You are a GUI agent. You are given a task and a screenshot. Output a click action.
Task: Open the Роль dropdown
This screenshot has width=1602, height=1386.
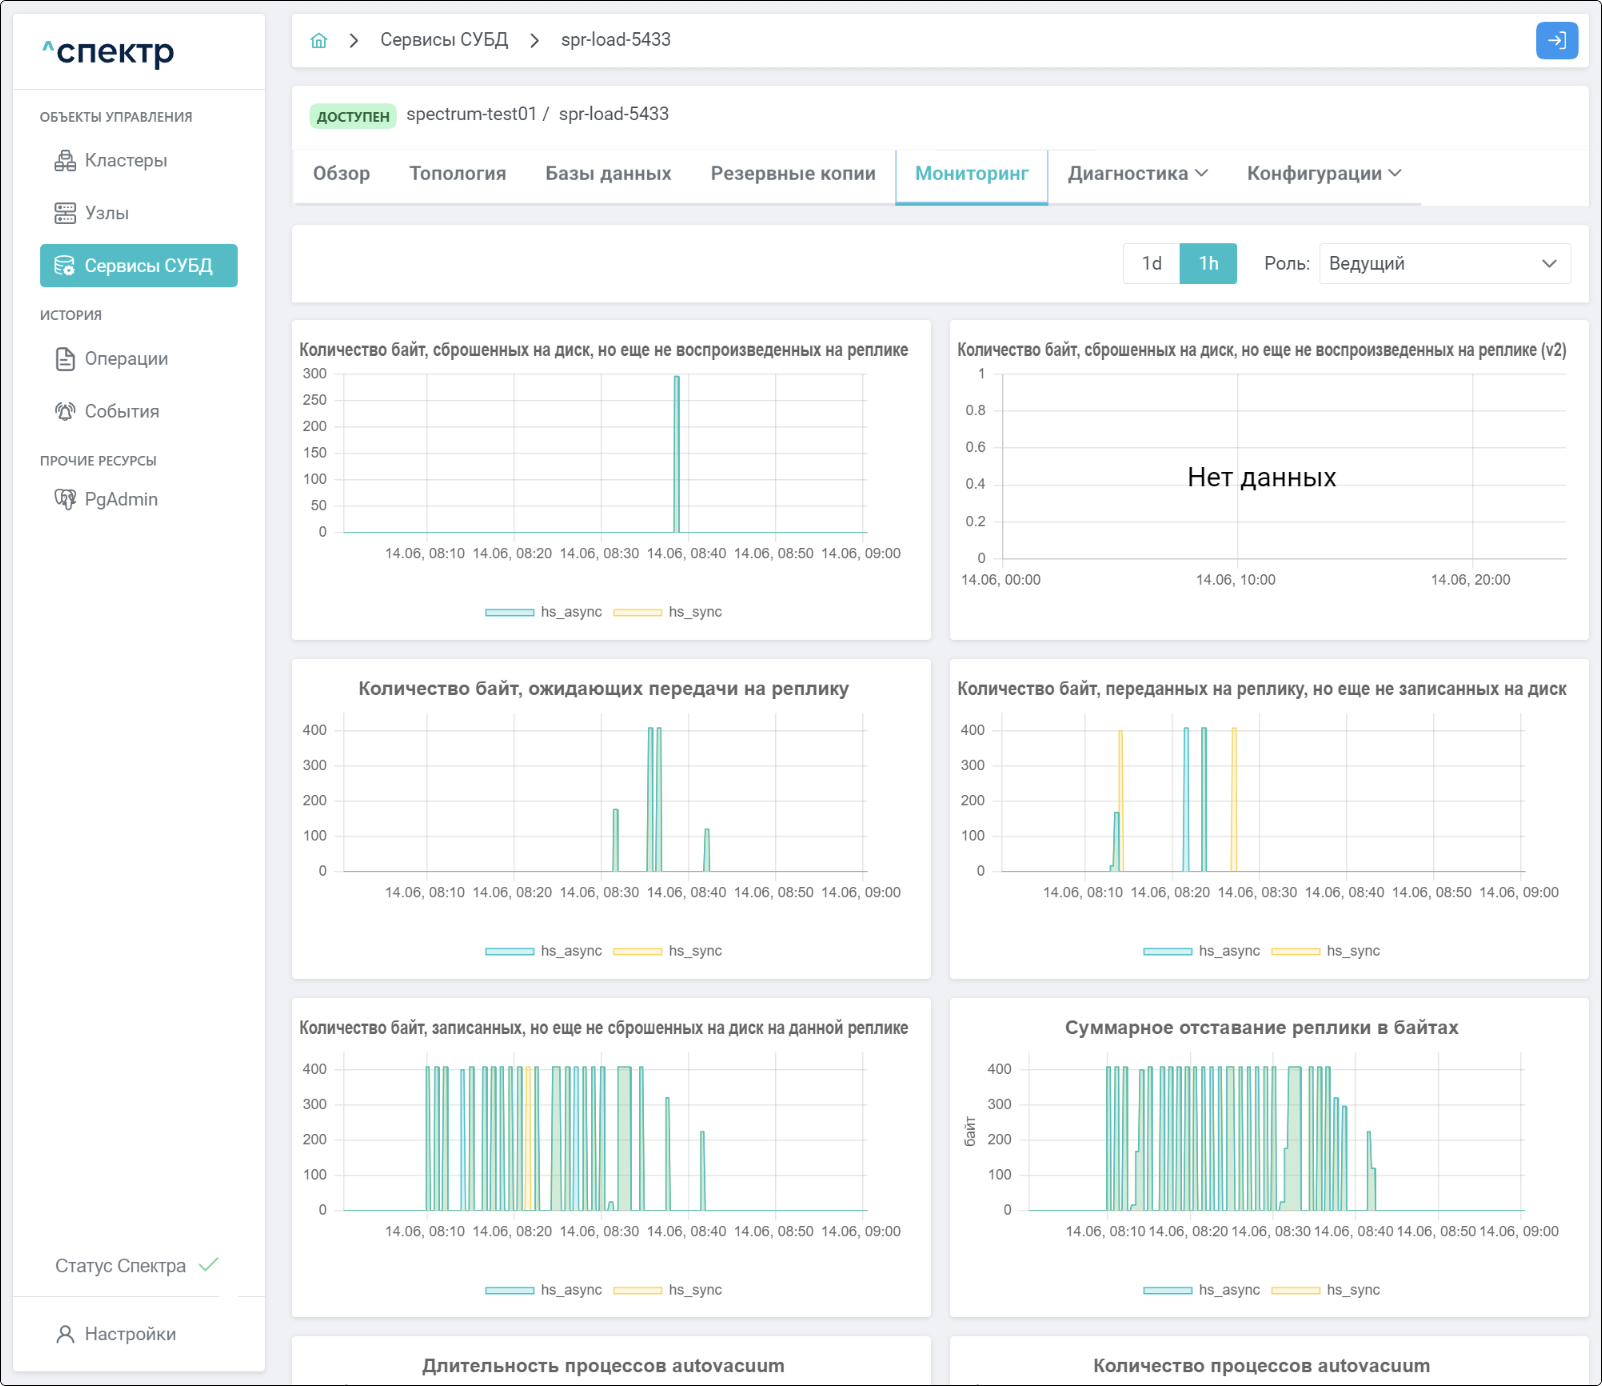tap(1444, 264)
